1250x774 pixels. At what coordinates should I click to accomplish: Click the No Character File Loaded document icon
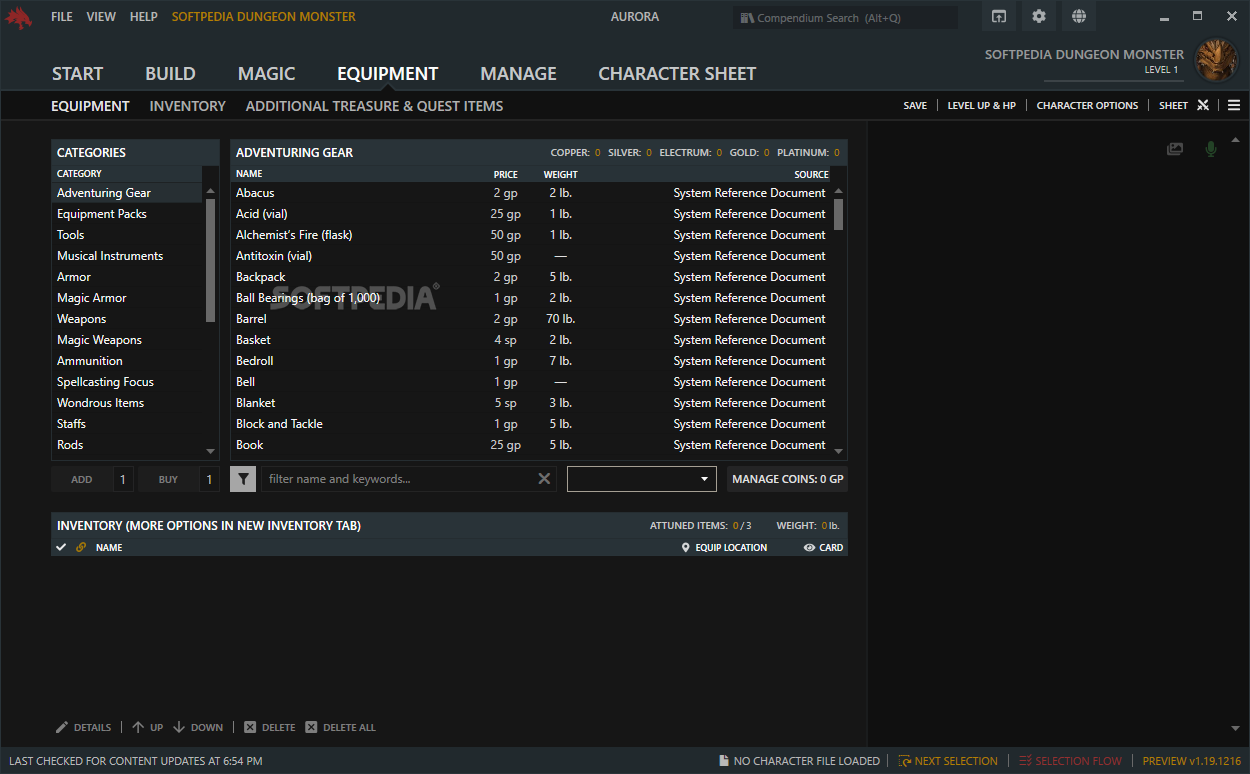724,761
